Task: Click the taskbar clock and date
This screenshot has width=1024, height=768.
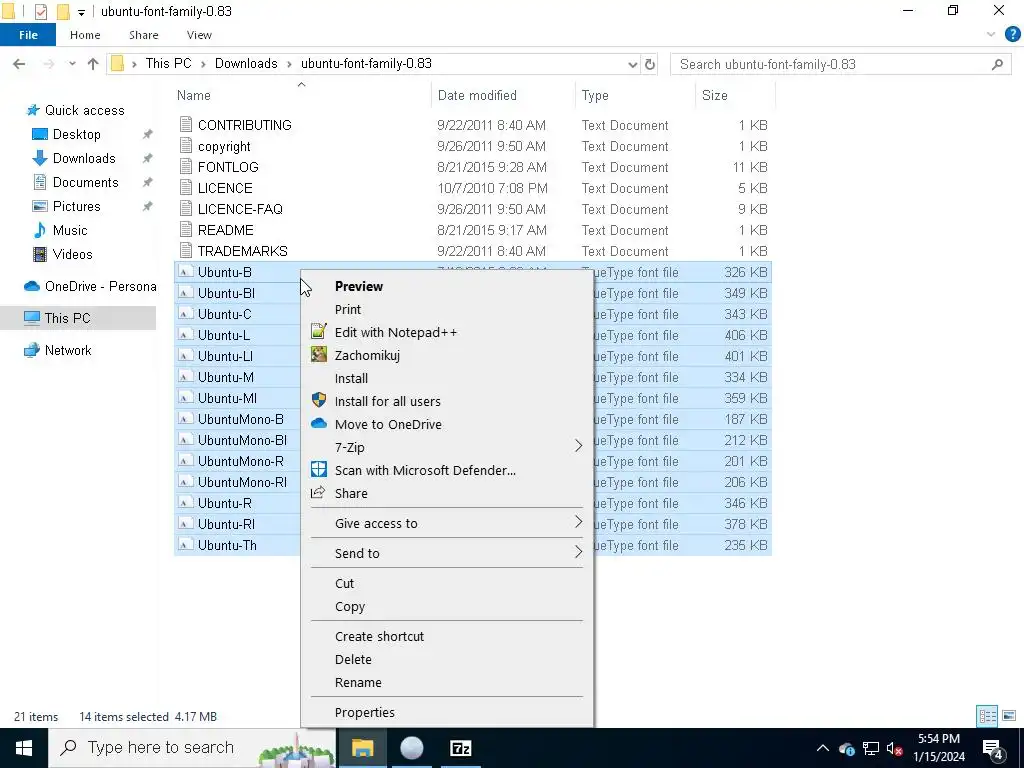Action: click(939, 748)
